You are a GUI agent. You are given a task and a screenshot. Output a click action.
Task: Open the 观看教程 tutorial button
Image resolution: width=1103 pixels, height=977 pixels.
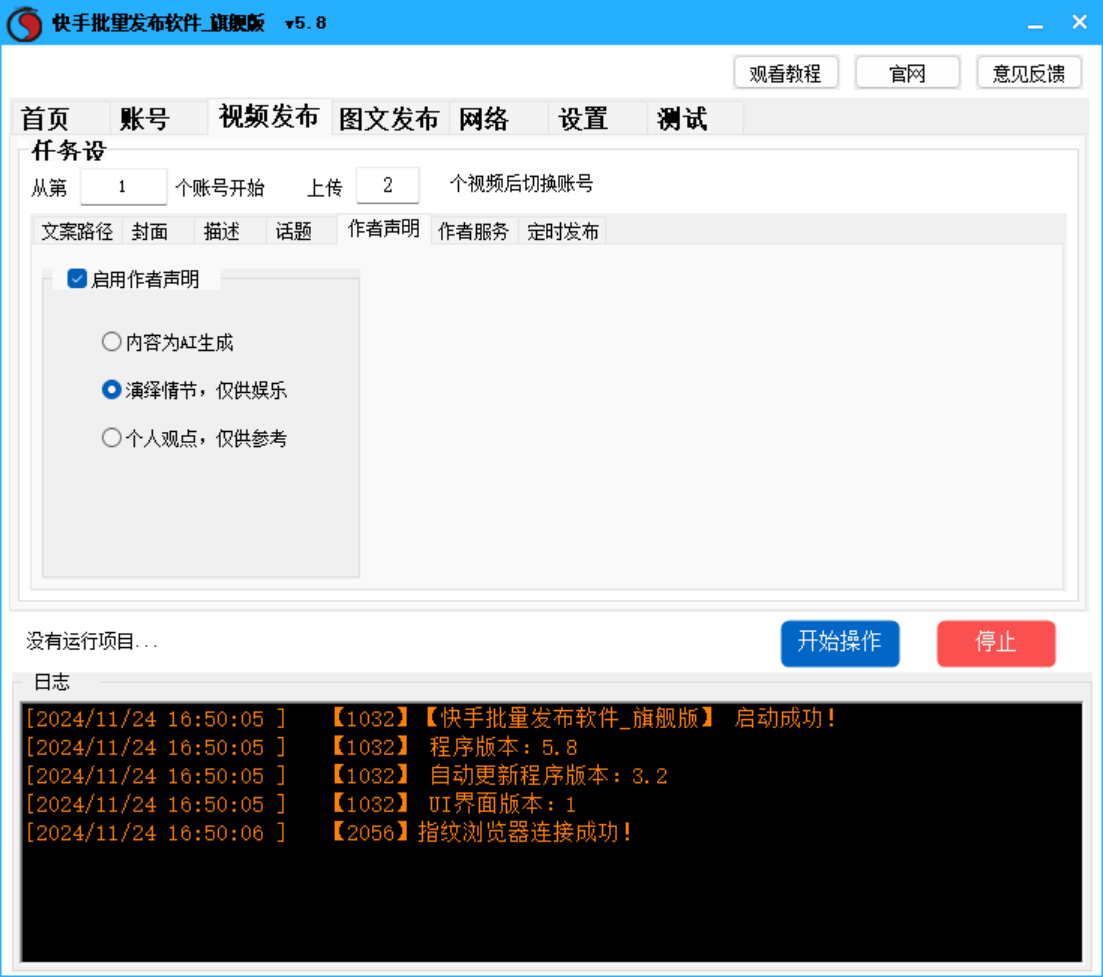(786, 73)
